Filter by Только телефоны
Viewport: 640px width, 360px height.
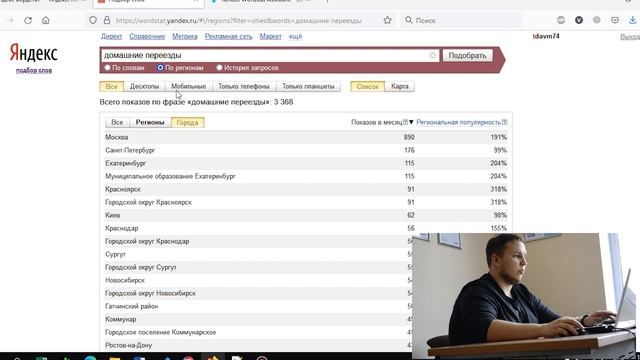[244, 86]
